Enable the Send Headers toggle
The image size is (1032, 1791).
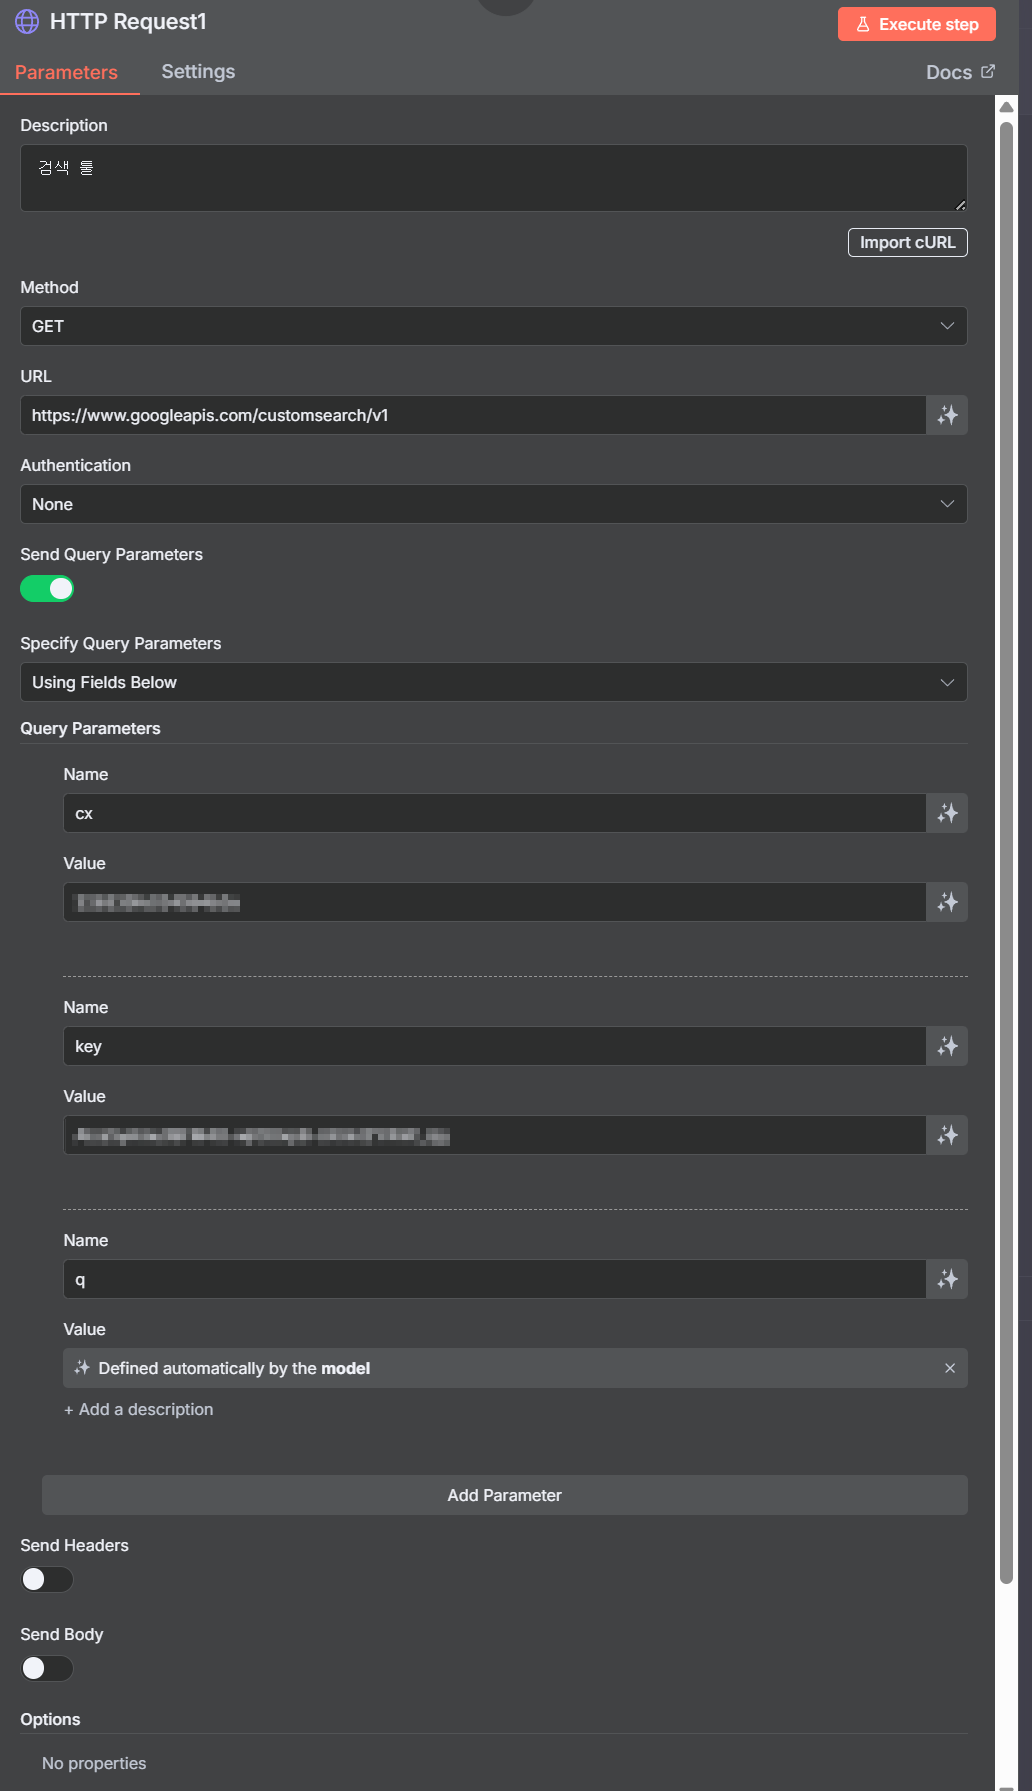coord(47,1579)
